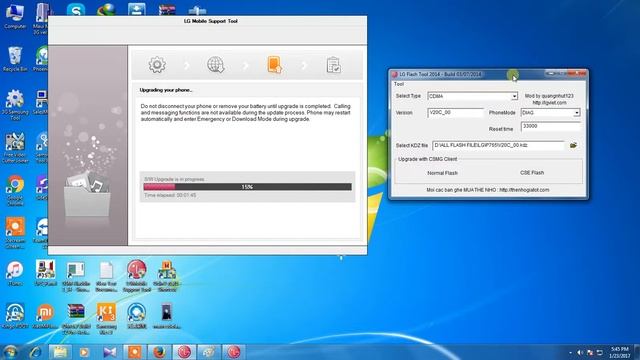The image size is (640, 360).
Task: Click the taskbar clock showing 5:45 PM
Action: [620, 352]
